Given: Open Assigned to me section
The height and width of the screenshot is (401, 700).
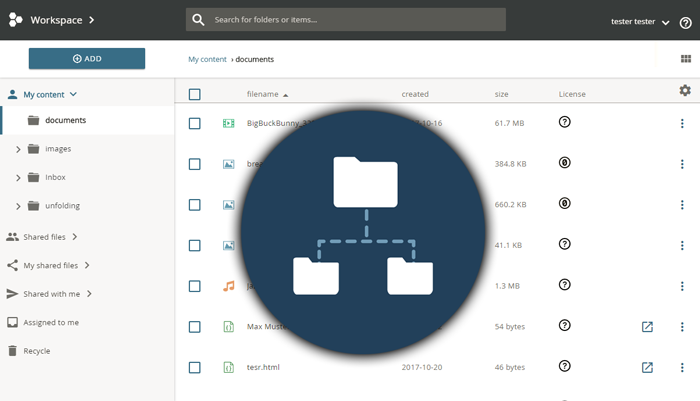Looking at the screenshot, I should (x=50, y=323).
